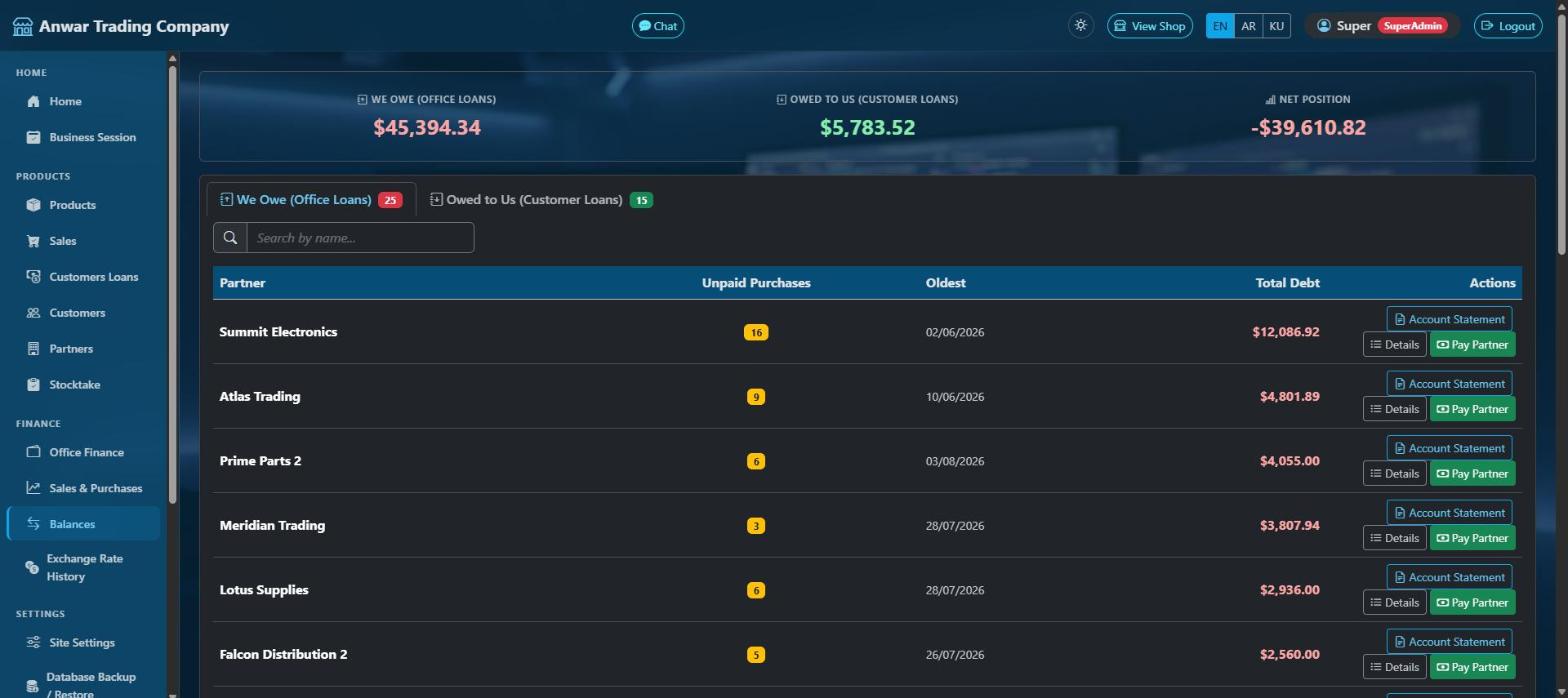Switch language to AR
1568x698 pixels.
tap(1248, 26)
